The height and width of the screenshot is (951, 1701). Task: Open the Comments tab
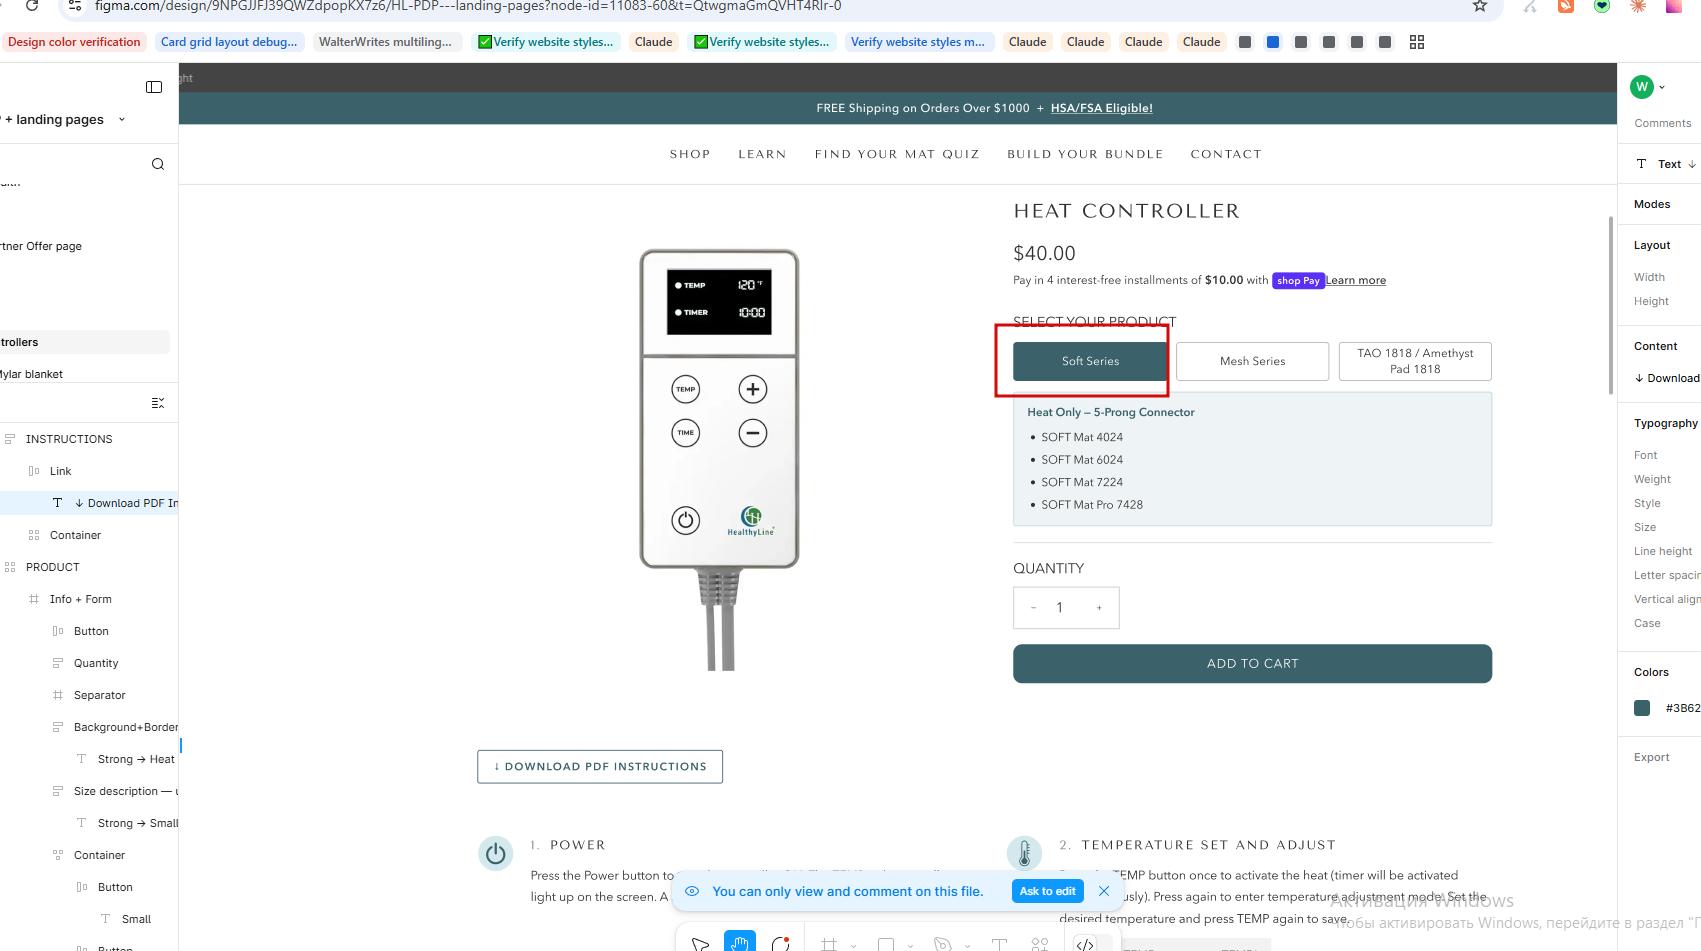click(1663, 123)
